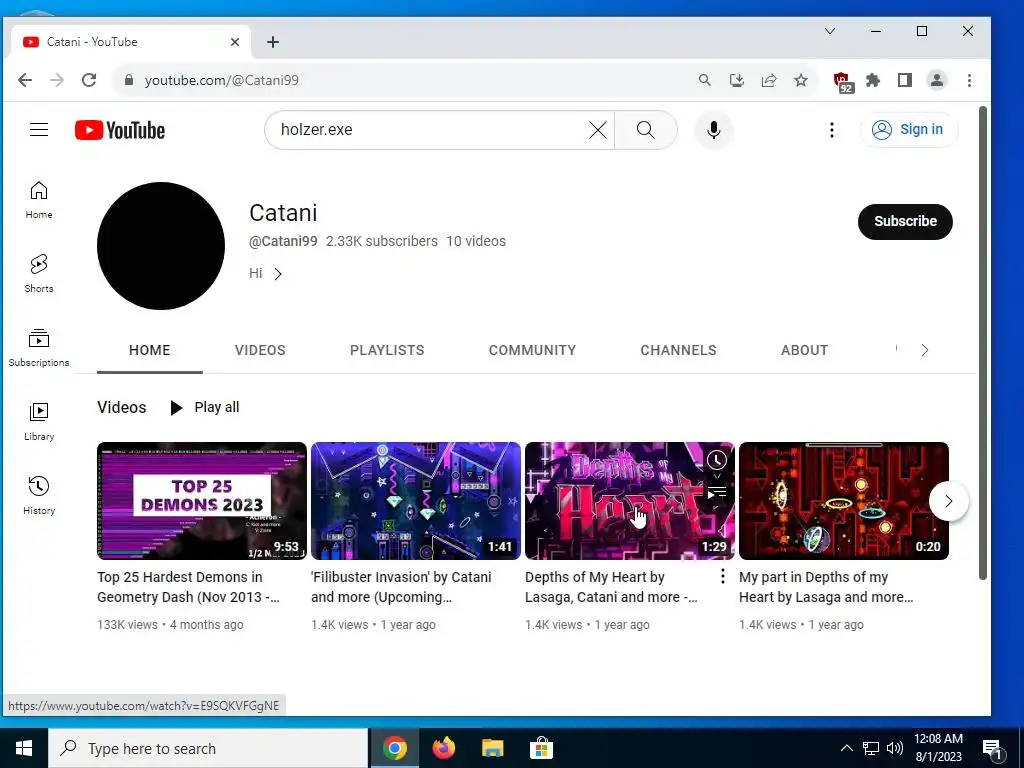This screenshot has height=768, width=1024.
Task: Click the share page icon in address bar
Action: tap(769, 80)
